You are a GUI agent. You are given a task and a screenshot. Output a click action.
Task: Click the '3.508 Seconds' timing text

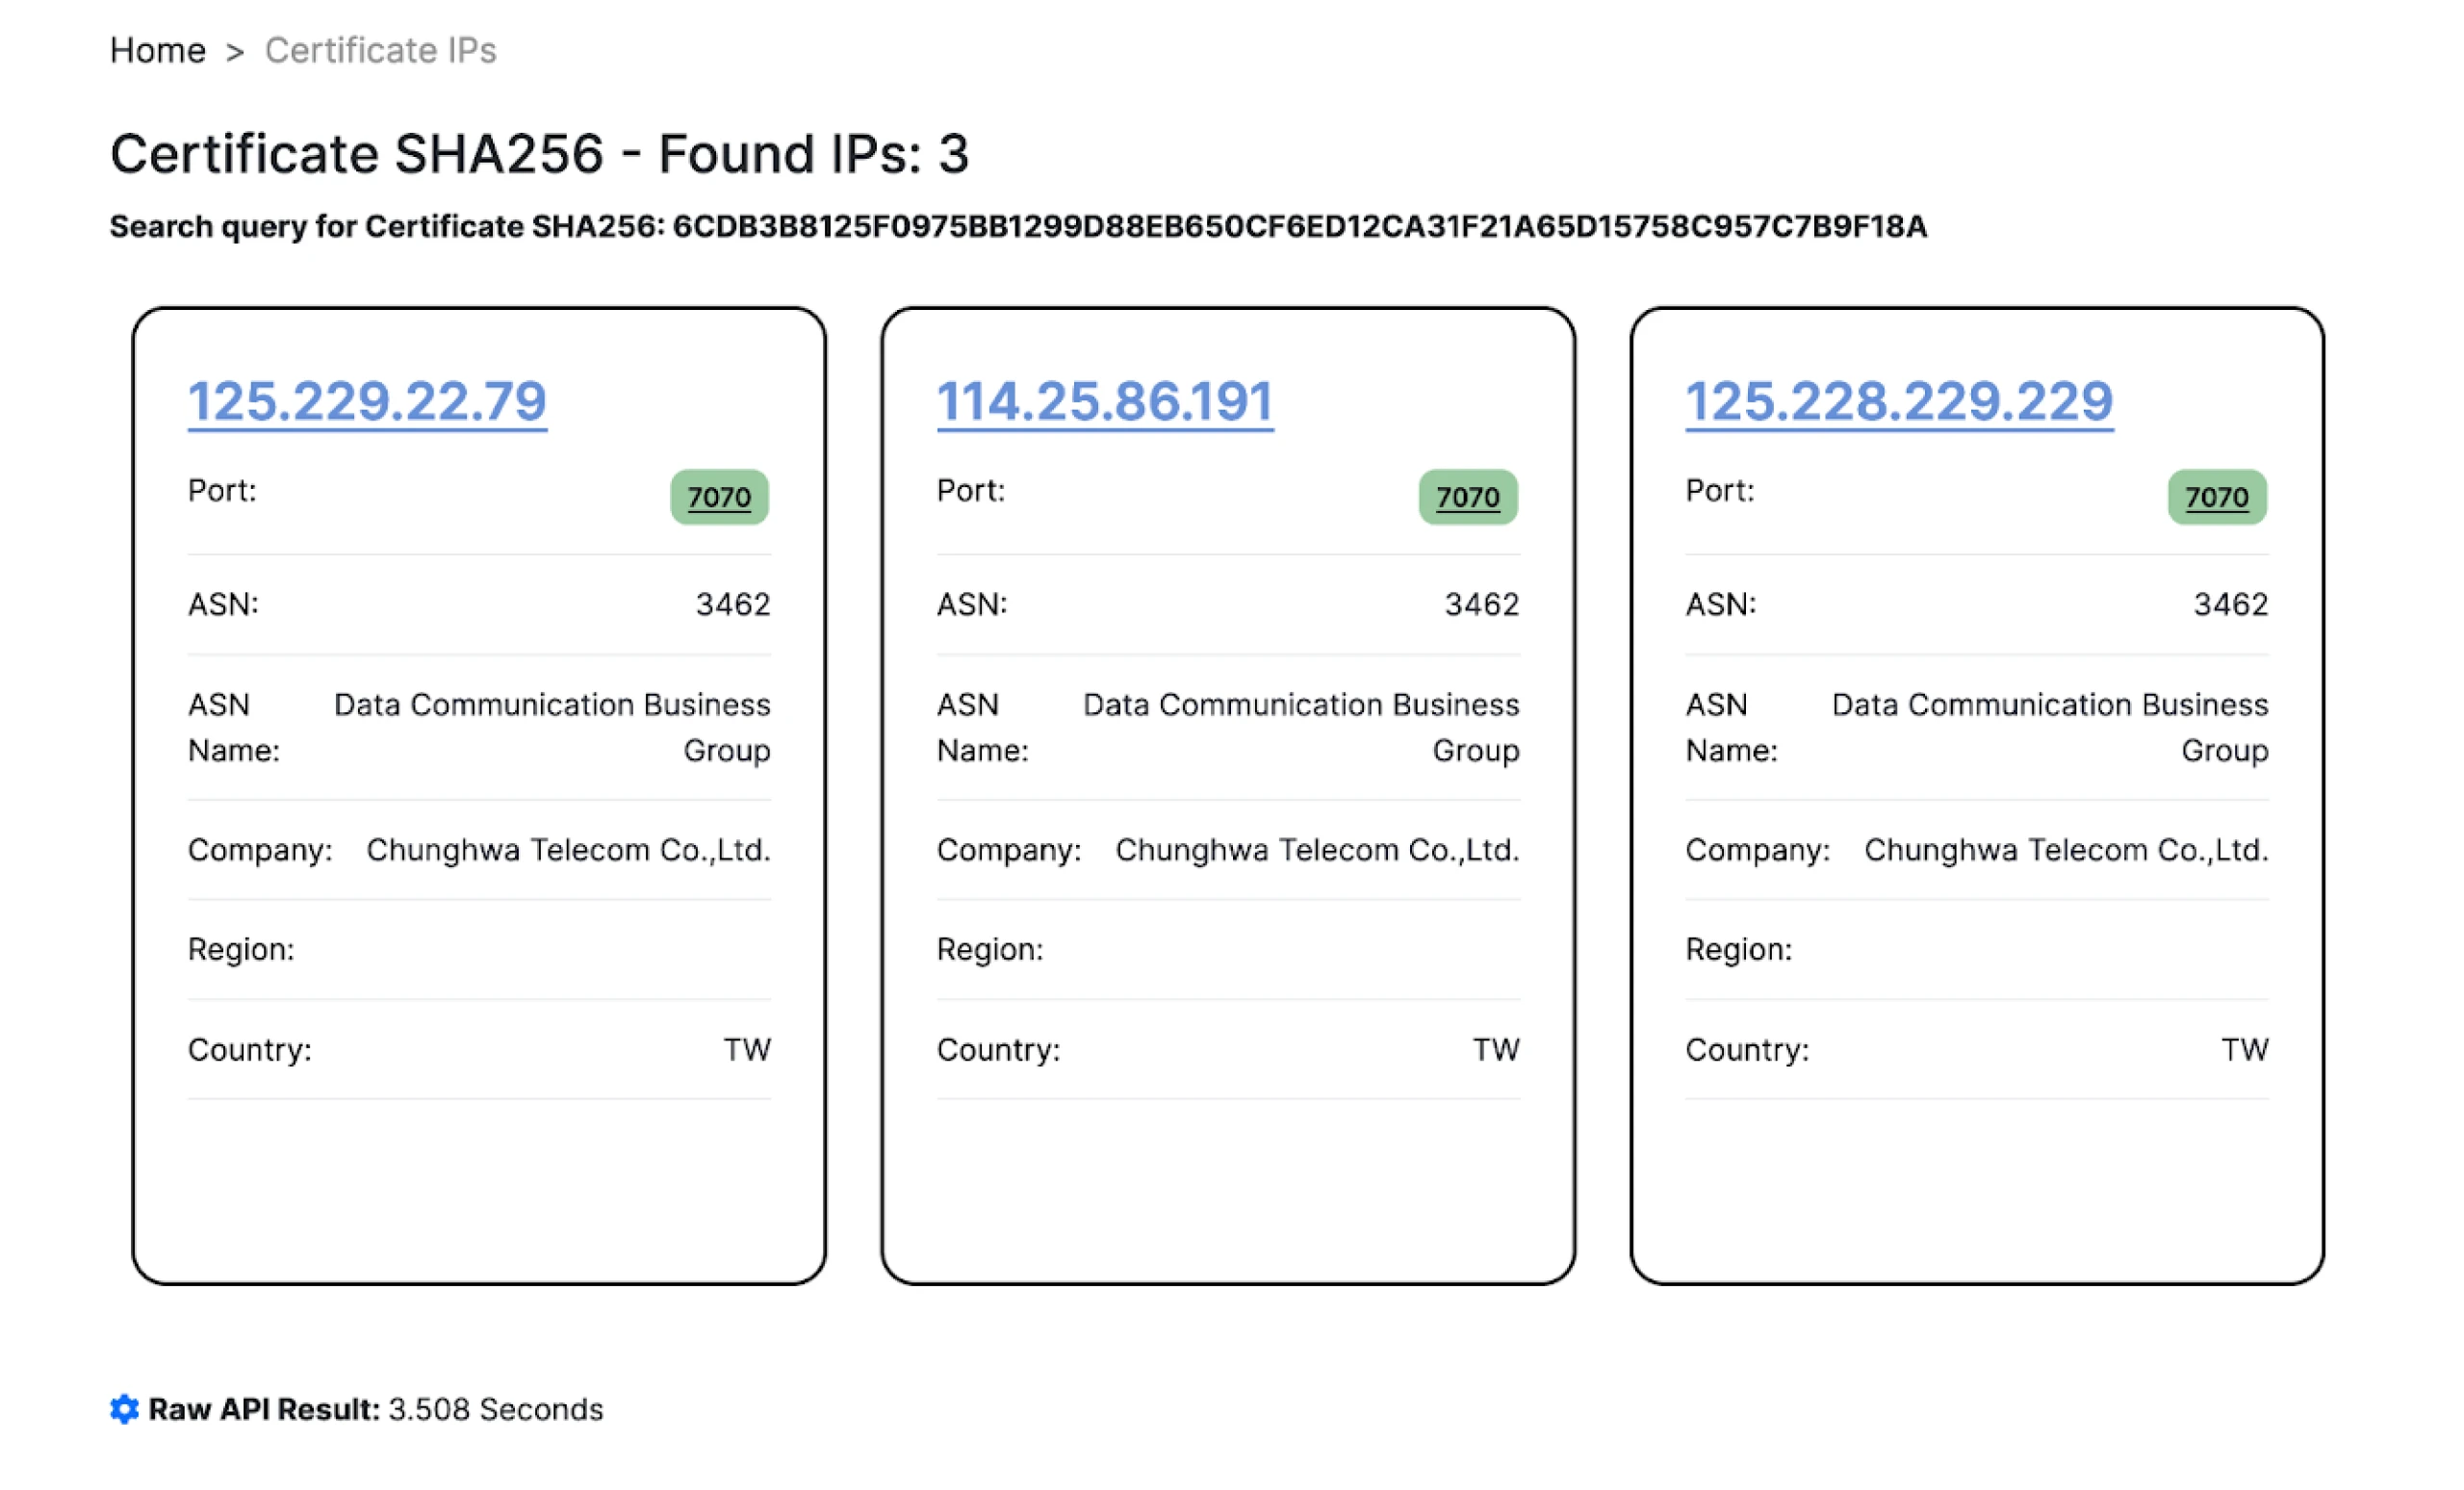[496, 1409]
